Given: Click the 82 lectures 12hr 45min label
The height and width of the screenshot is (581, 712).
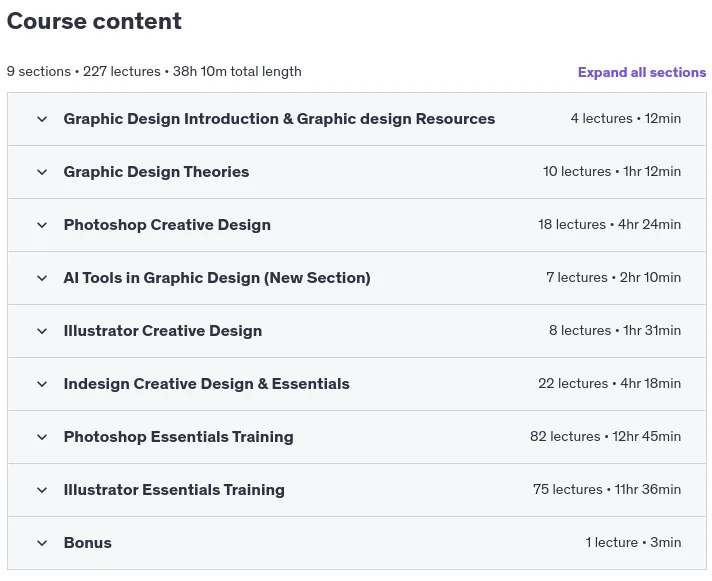Looking at the screenshot, I should pyautogui.click(x=605, y=437).
